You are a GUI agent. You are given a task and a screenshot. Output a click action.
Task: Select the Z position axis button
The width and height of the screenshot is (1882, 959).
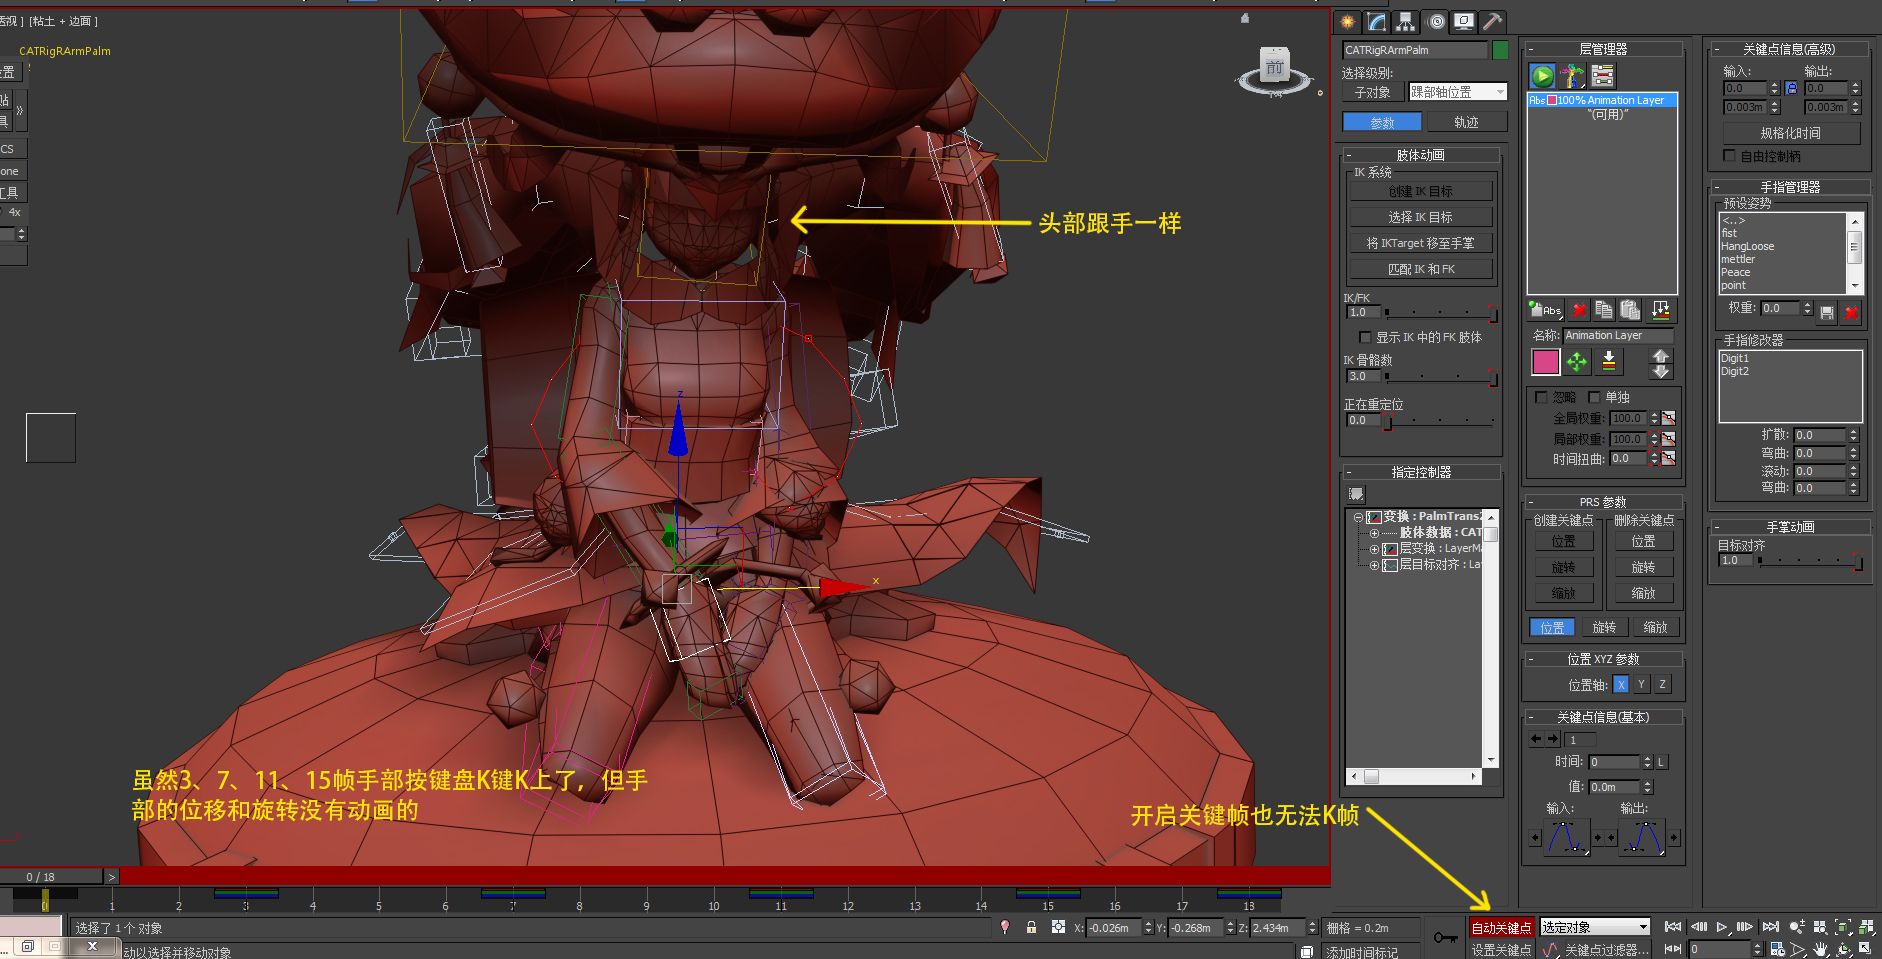1662,684
